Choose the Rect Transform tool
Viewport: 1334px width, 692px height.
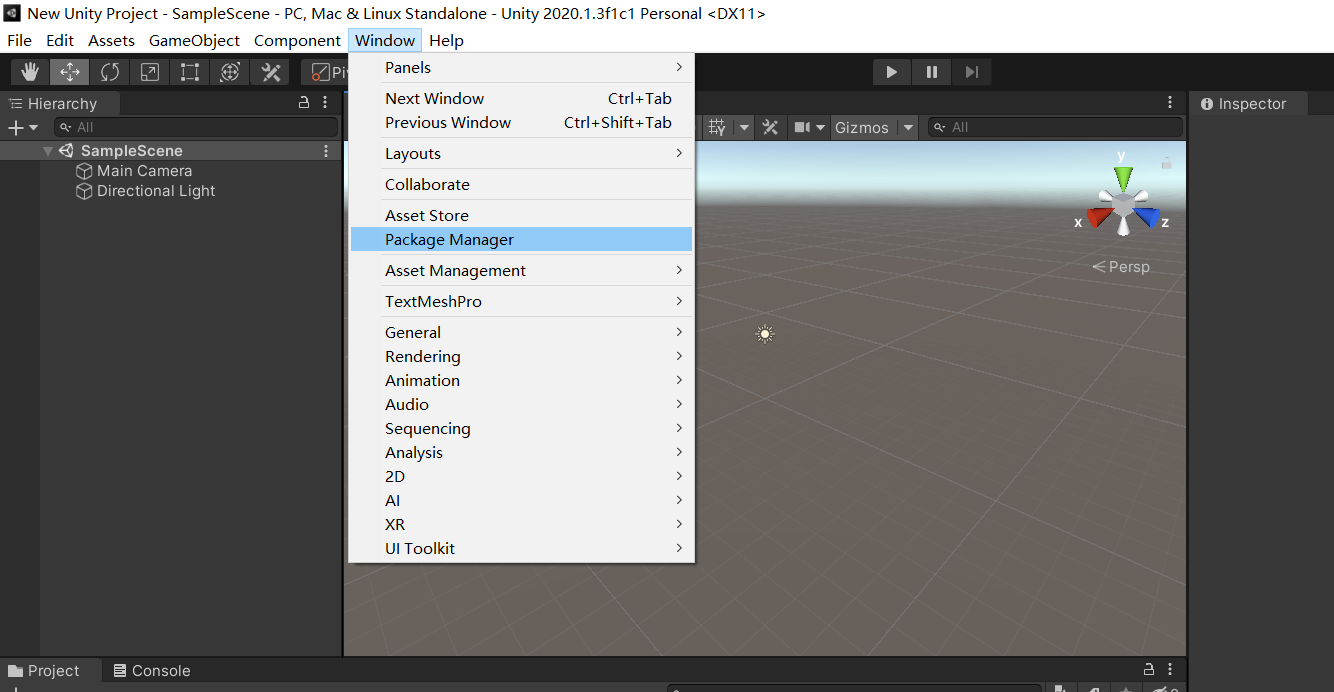coord(188,71)
